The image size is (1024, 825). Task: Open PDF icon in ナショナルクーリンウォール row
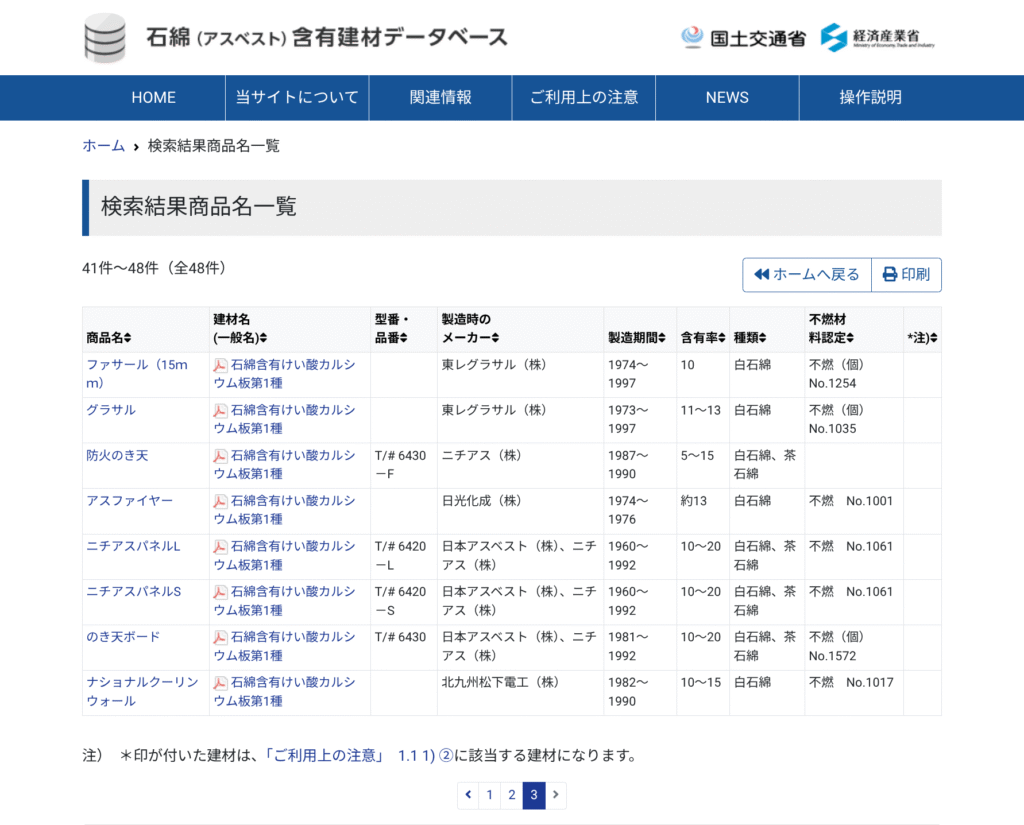coord(220,683)
